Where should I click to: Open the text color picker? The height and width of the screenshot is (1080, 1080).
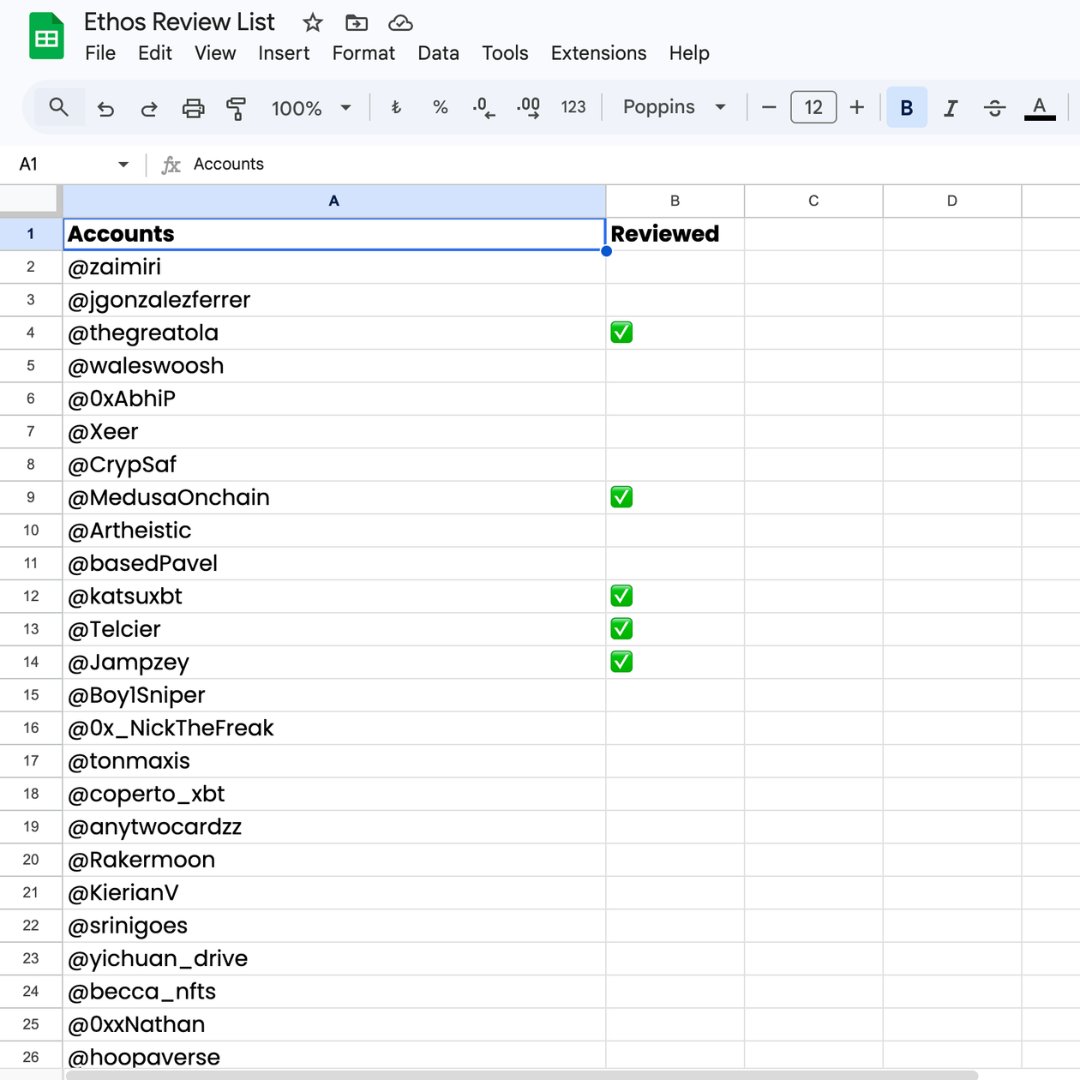coord(1039,108)
